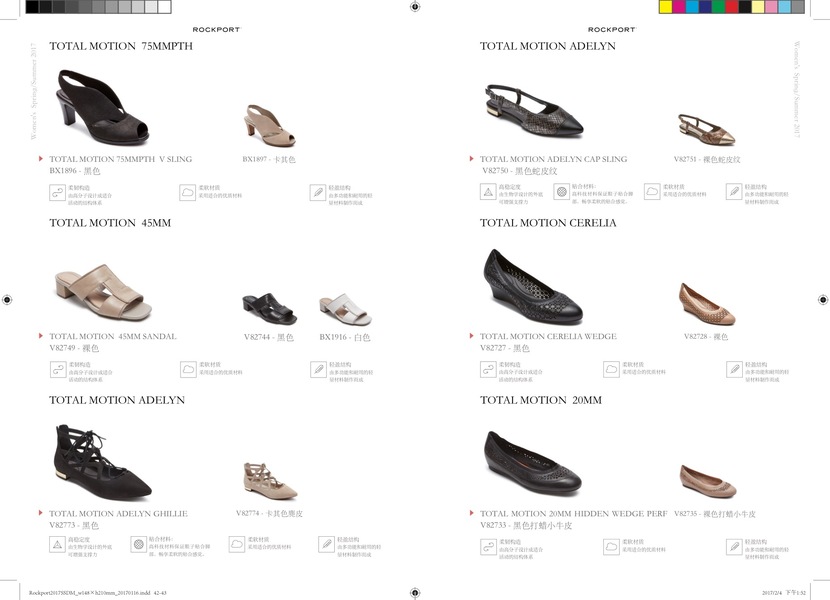Click the mesh circle icon under Adelyn Ghillie
830x600 pixels.
(138, 544)
